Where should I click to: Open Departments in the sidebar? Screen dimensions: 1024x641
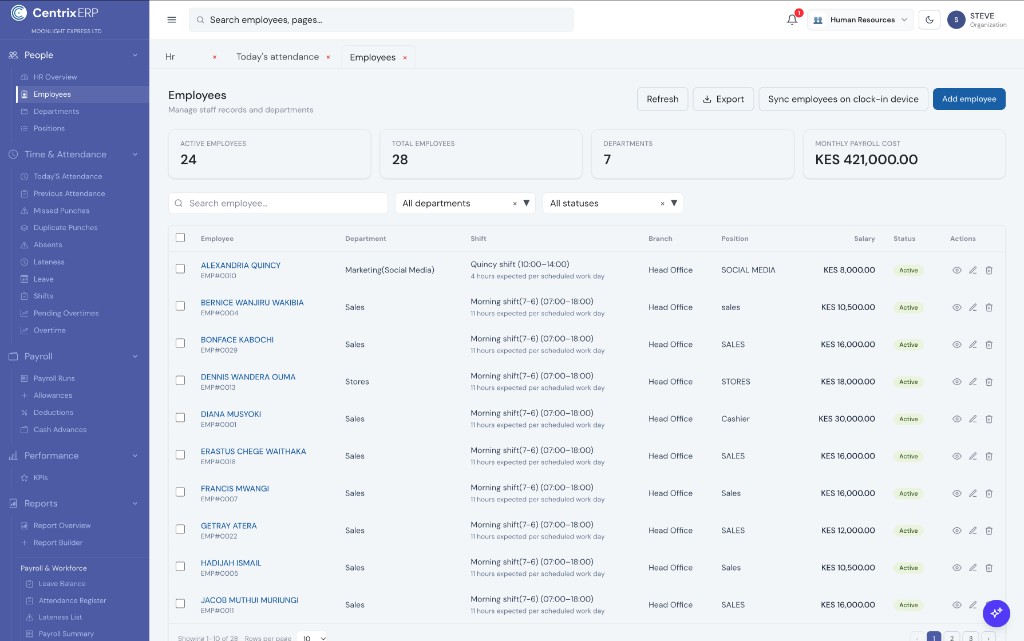pyautogui.click(x=56, y=112)
